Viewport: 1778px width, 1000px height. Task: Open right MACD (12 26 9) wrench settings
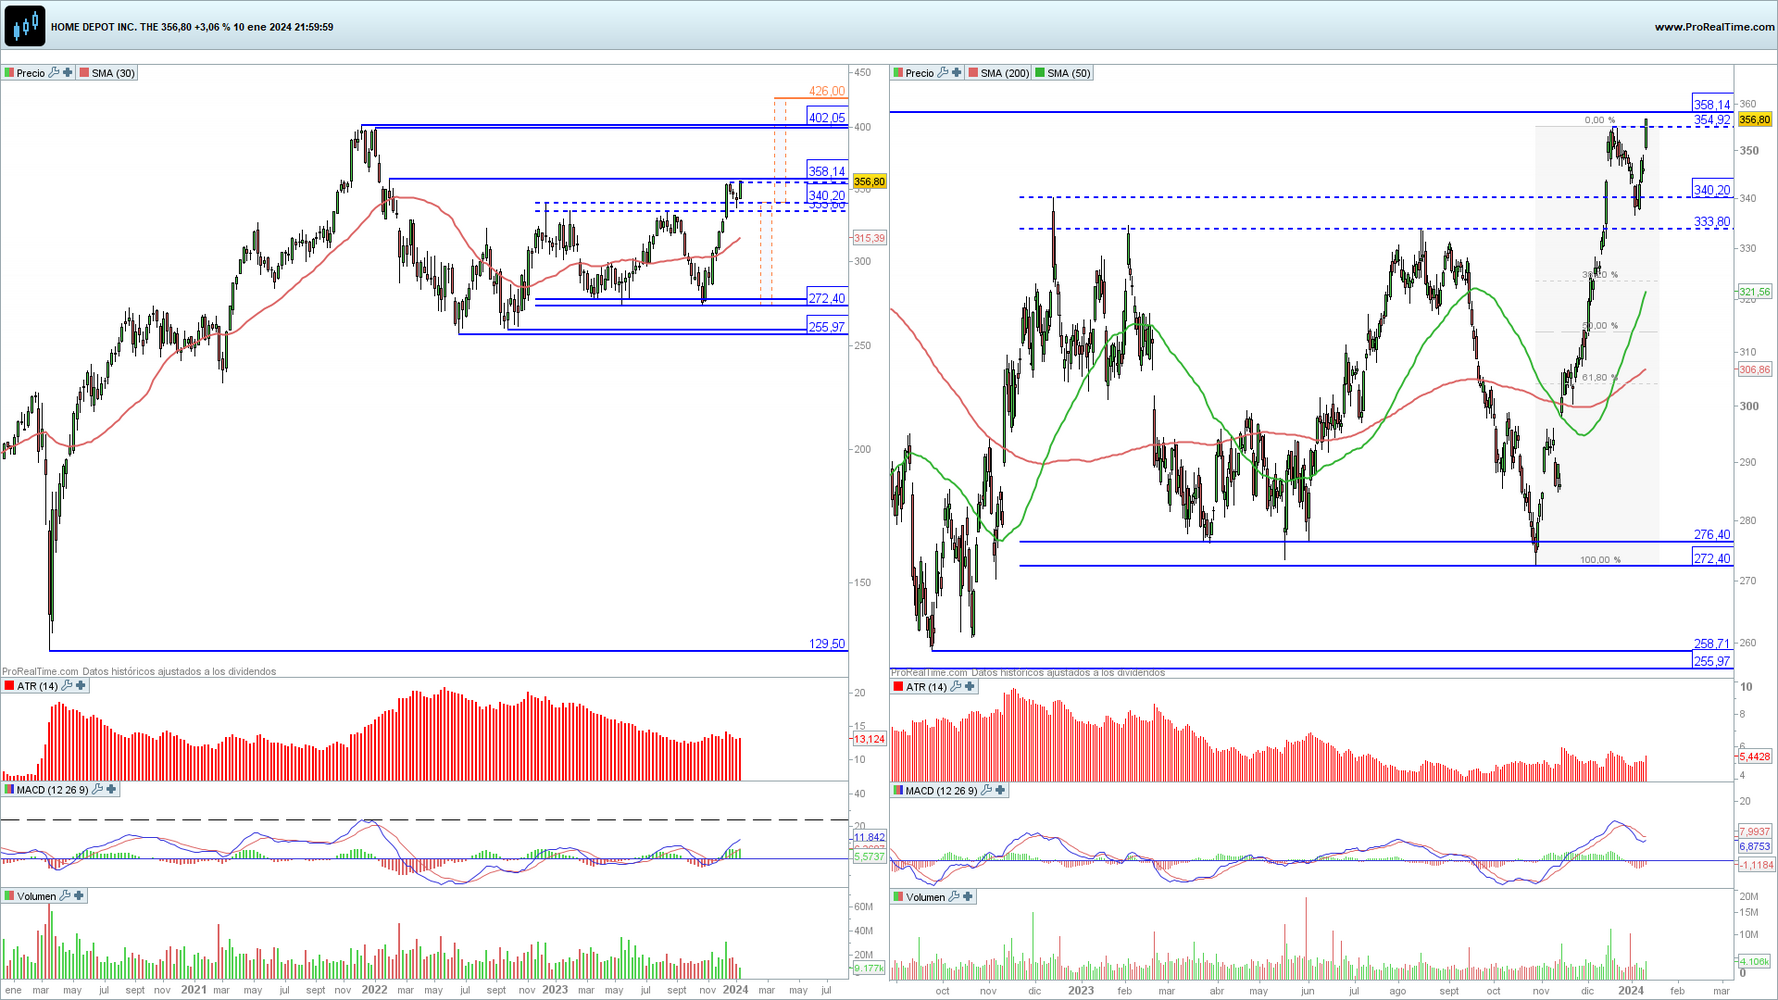click(986, 791)
